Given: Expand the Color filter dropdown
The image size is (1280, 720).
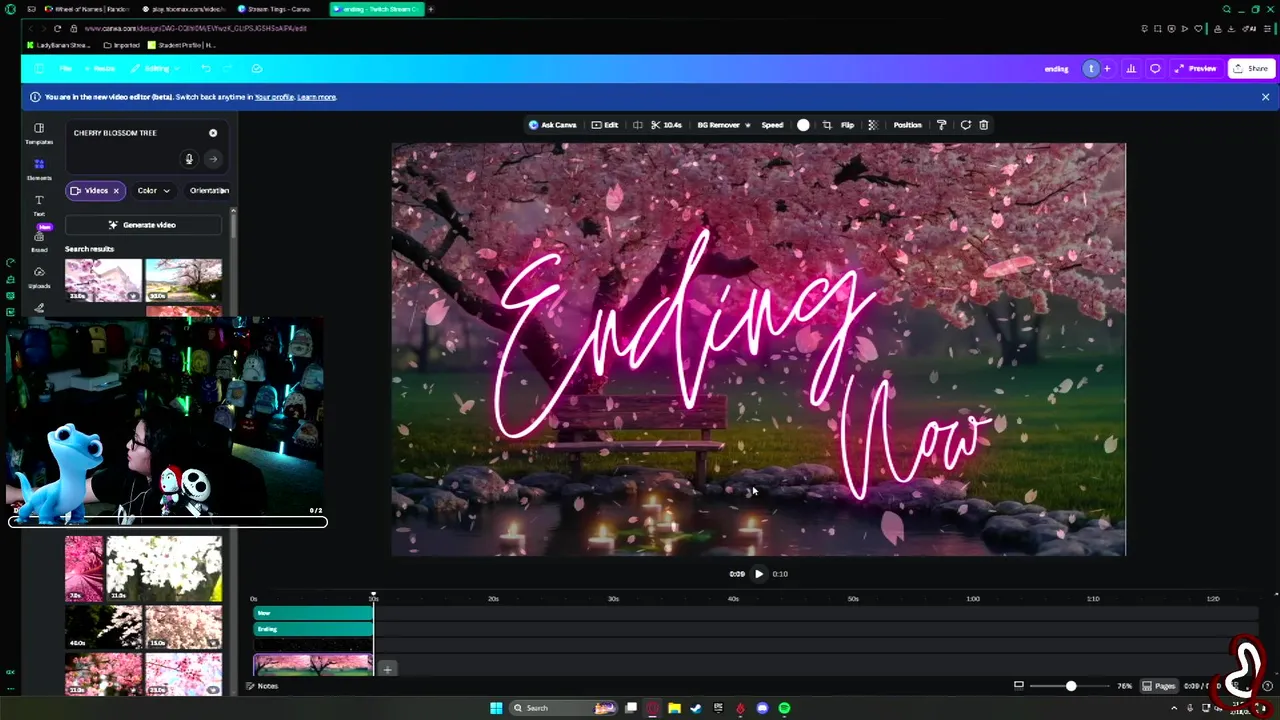Looking at the screenshot, I should click(x=153, y=190).
